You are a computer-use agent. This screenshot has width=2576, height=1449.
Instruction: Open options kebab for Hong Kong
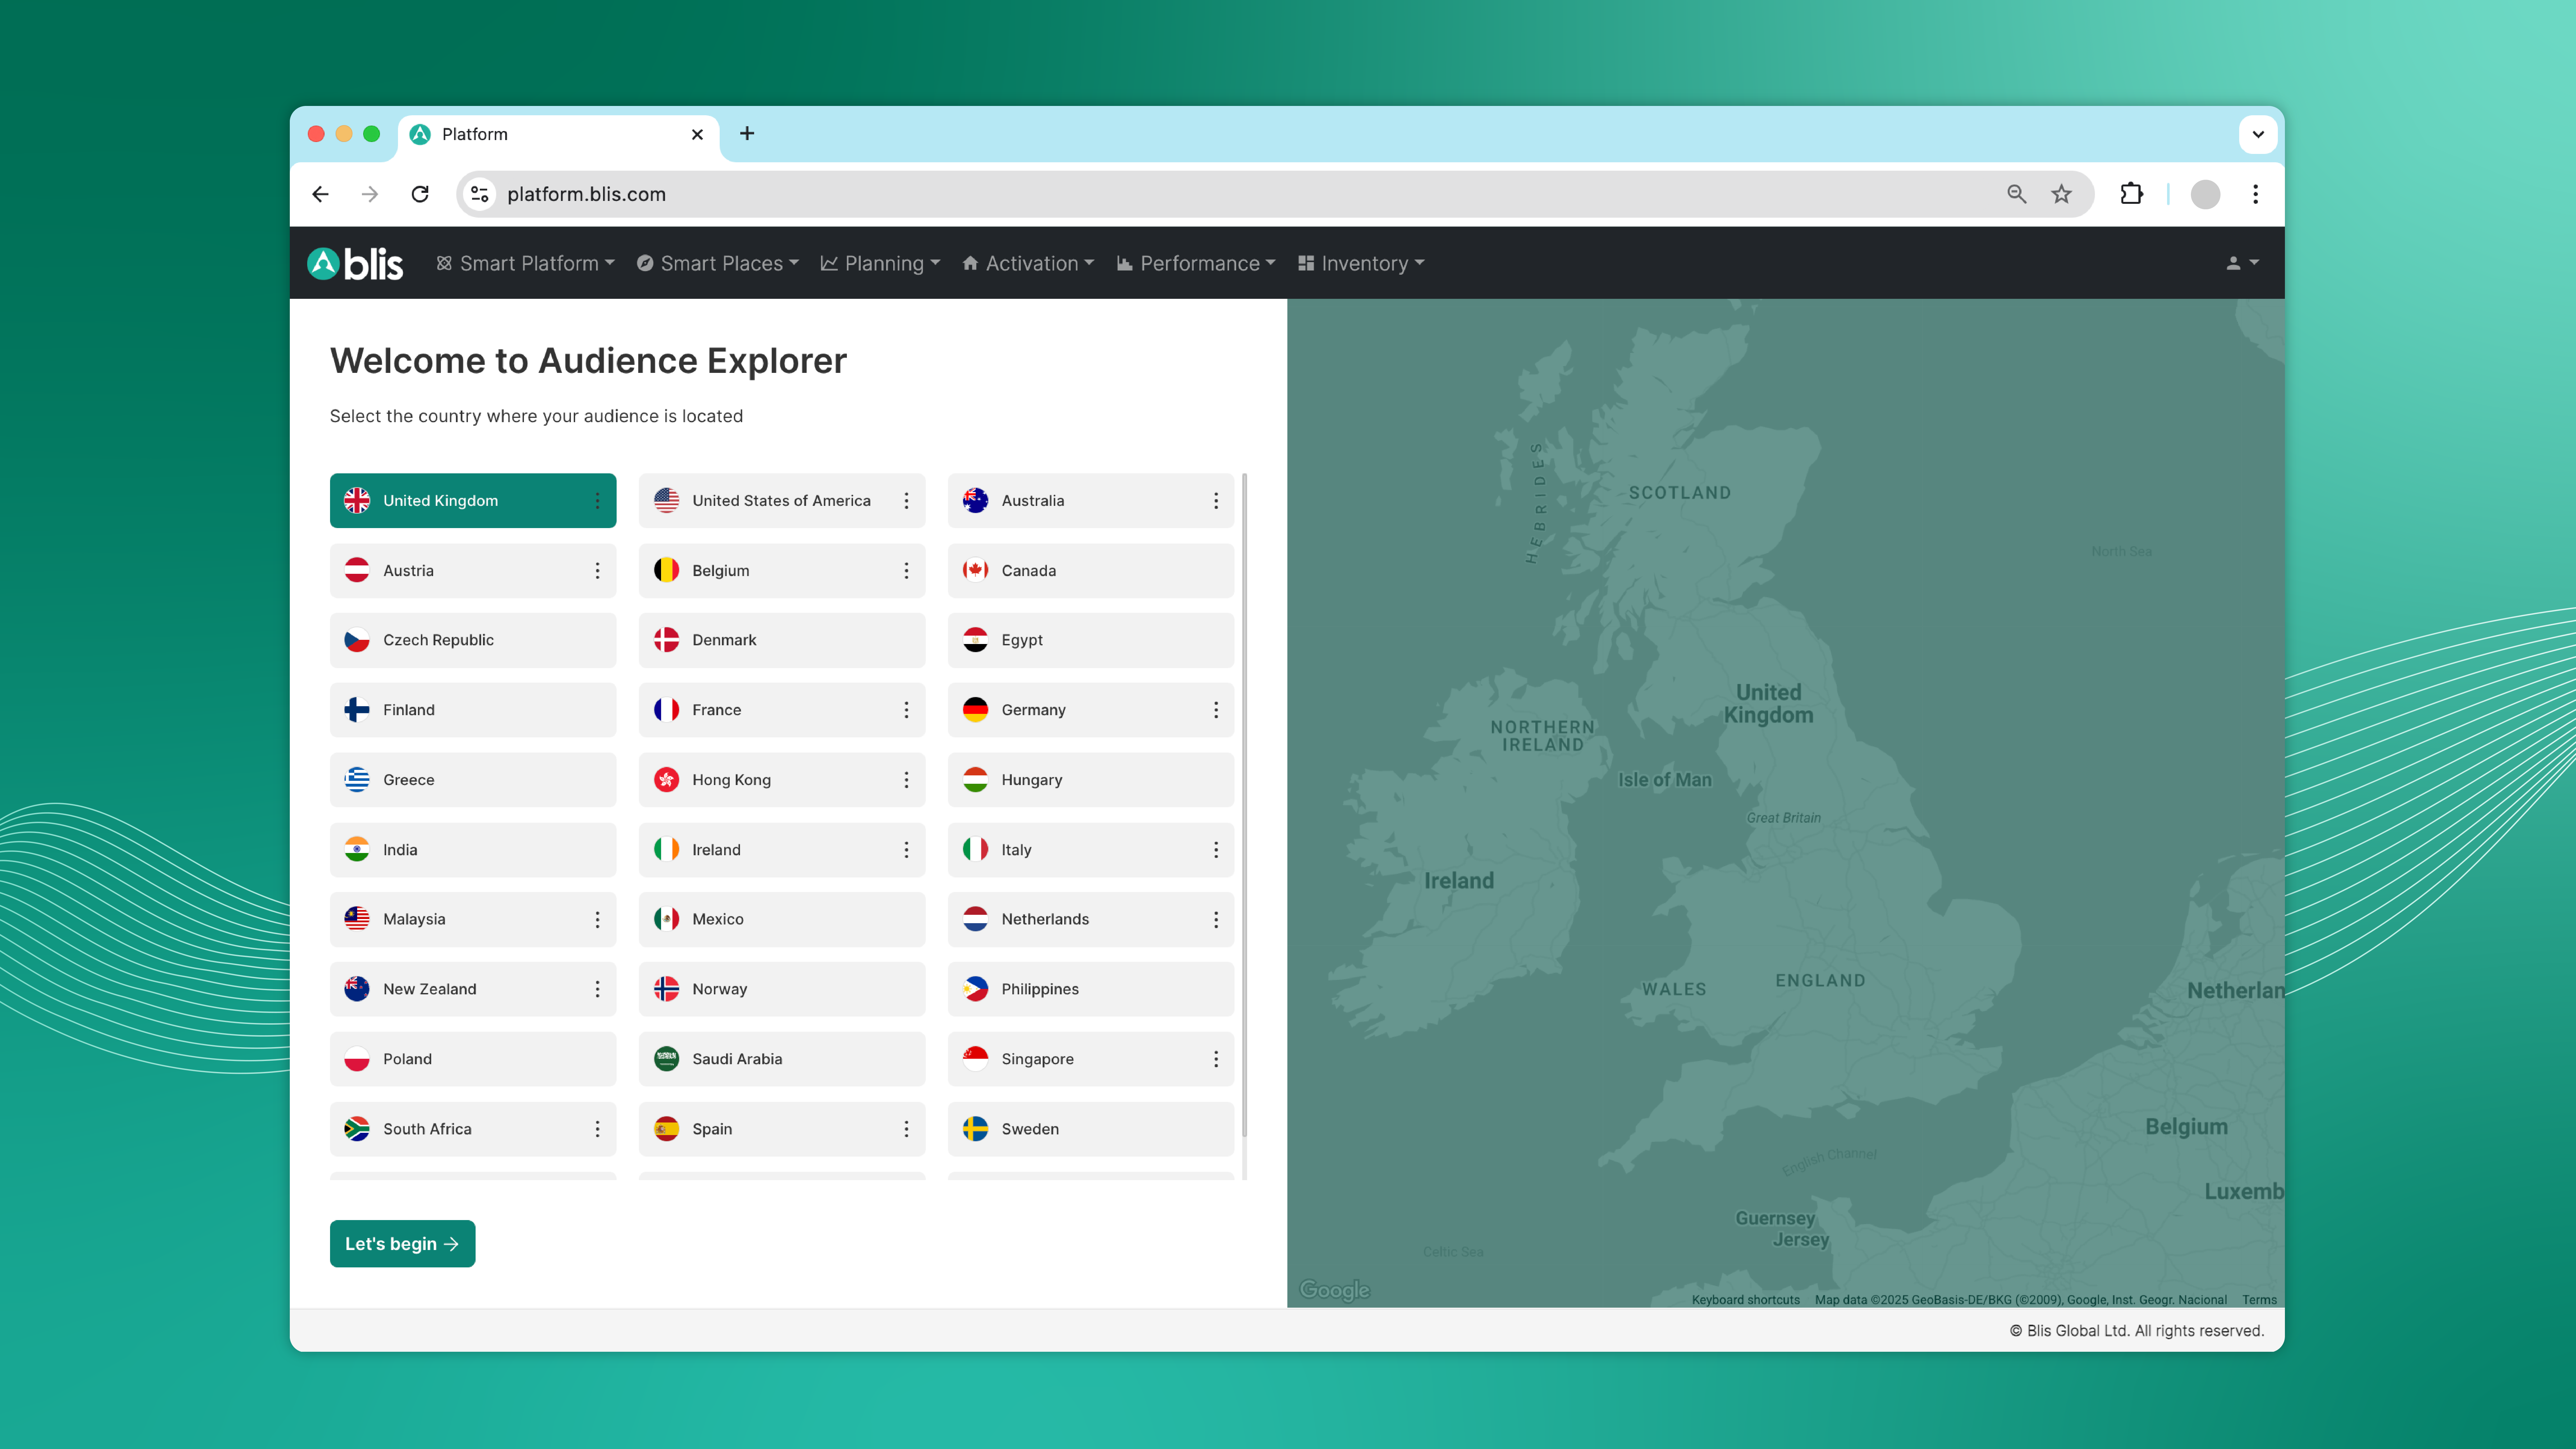[x=906, y=780]
